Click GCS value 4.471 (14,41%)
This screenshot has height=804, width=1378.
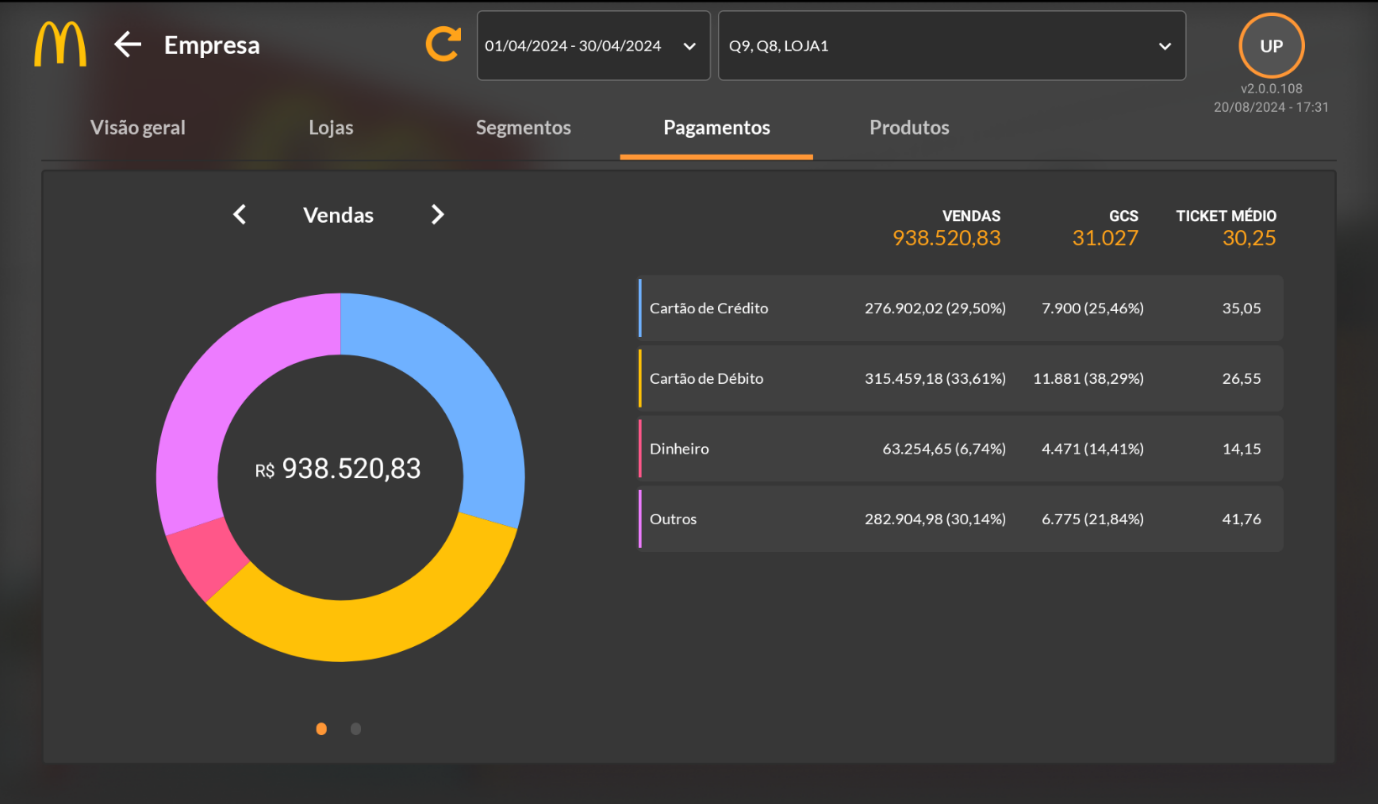click(x=1093, y=448)
